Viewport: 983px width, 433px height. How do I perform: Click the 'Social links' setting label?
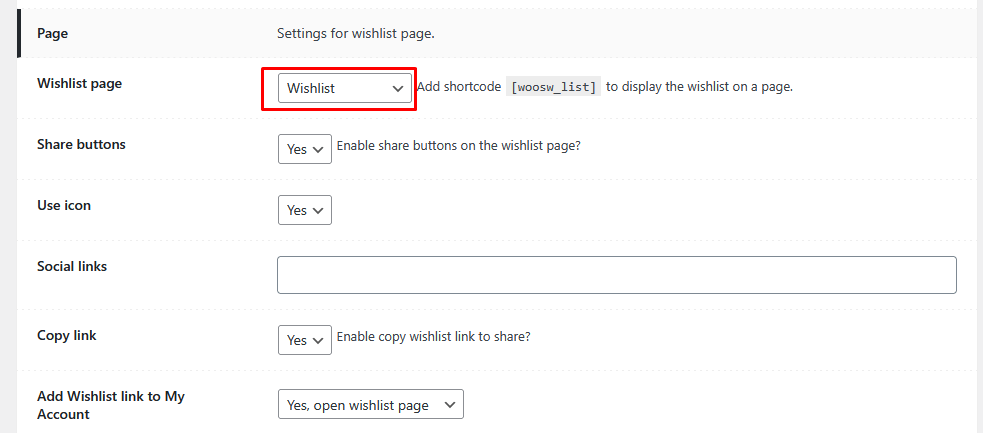72,266
